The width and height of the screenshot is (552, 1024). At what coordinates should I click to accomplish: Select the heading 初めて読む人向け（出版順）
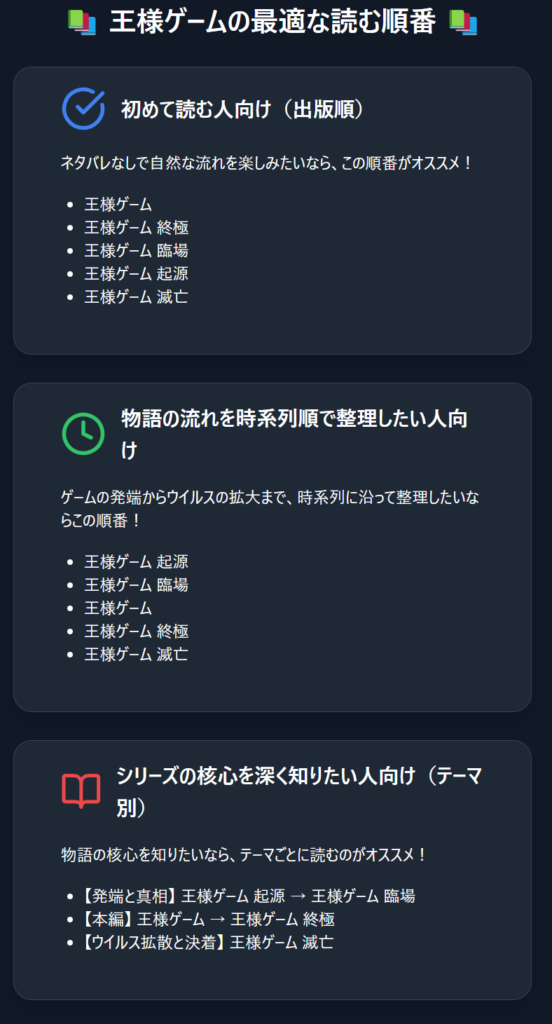[x=243, y=109]
